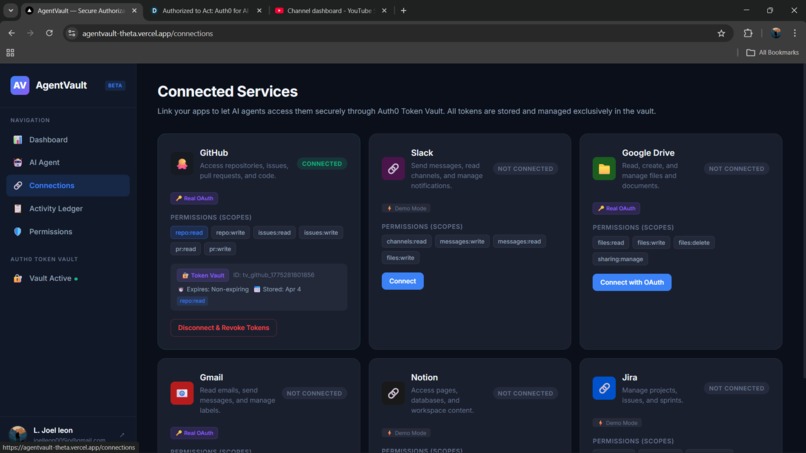The height and width of the screenshot is (453, 806).
Task: Open the tab search dropdown
Action: coord(10,10)
